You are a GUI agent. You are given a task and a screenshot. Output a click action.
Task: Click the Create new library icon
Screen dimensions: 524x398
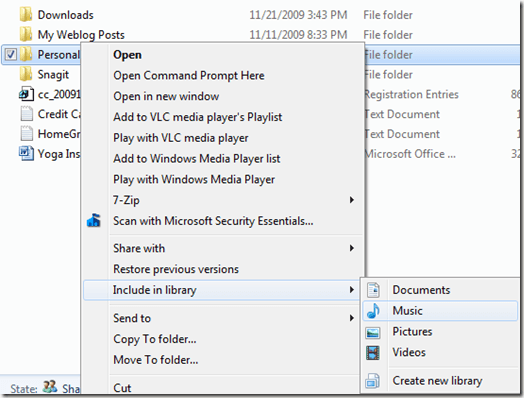coord(372,381)
